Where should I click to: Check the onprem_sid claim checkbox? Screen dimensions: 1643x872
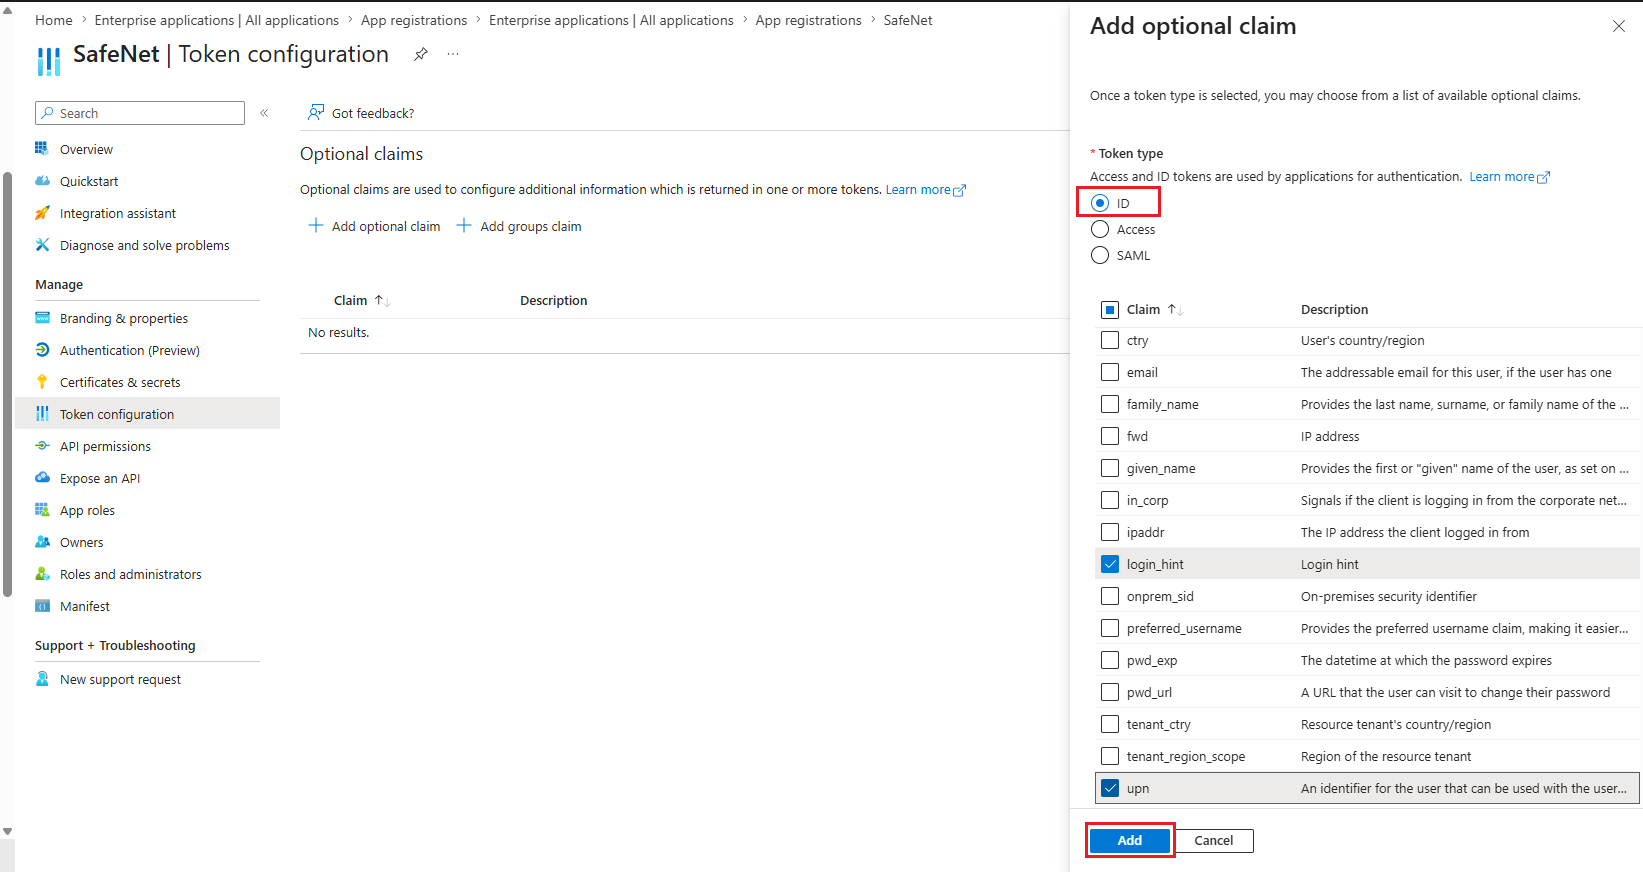pos(1110,596)
